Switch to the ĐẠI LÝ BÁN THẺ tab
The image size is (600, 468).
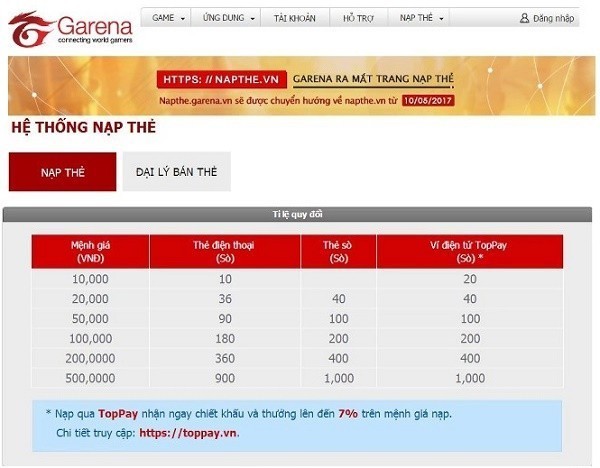pyautogui.click(x=177, y=172)
